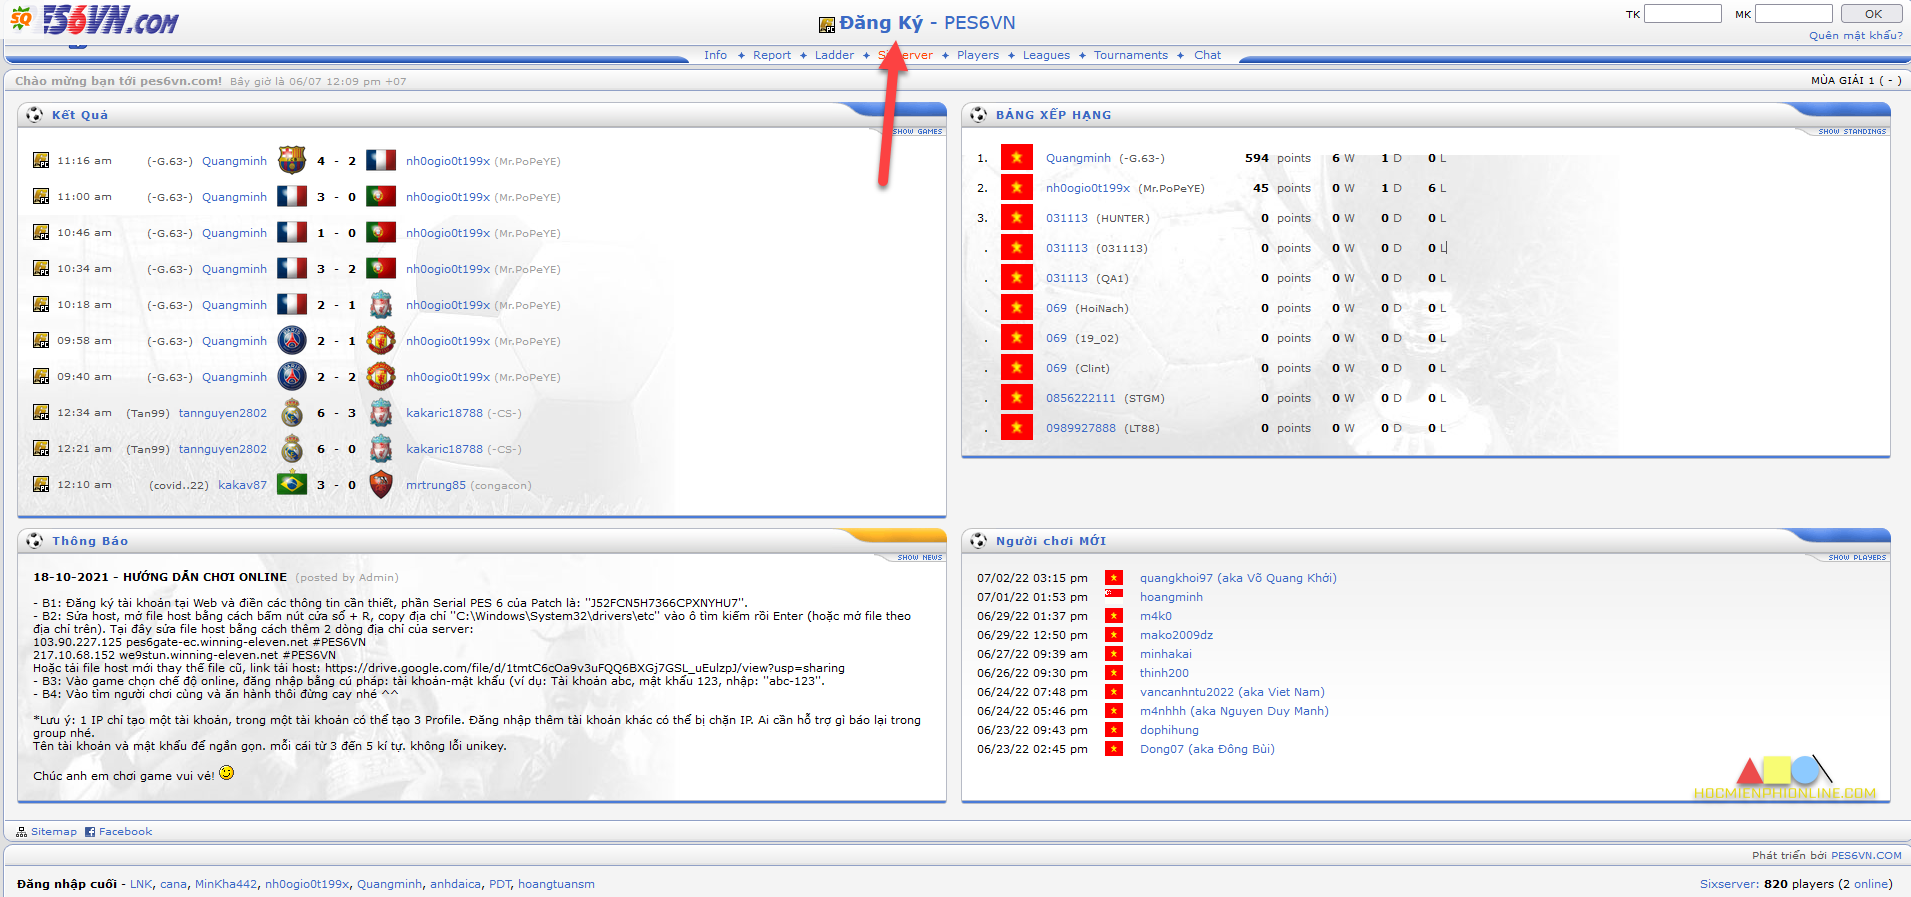Click the Show Standings link

[x=1852, y=132]
